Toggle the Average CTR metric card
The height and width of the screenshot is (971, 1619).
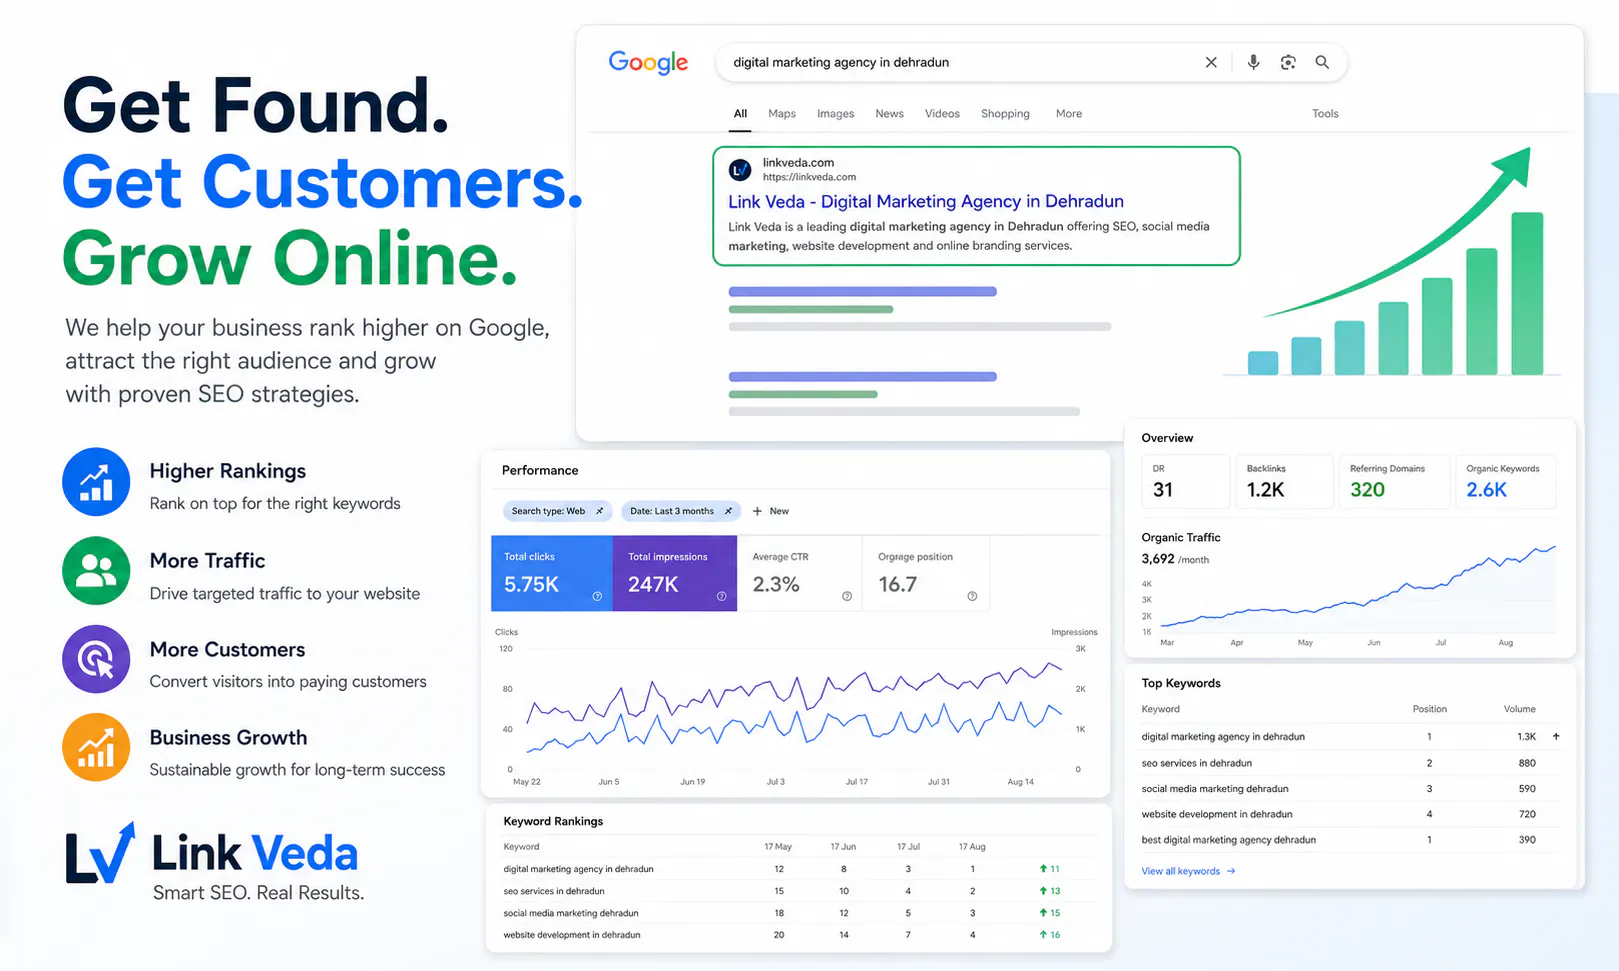pyautogui.click(x=799, y=573)
